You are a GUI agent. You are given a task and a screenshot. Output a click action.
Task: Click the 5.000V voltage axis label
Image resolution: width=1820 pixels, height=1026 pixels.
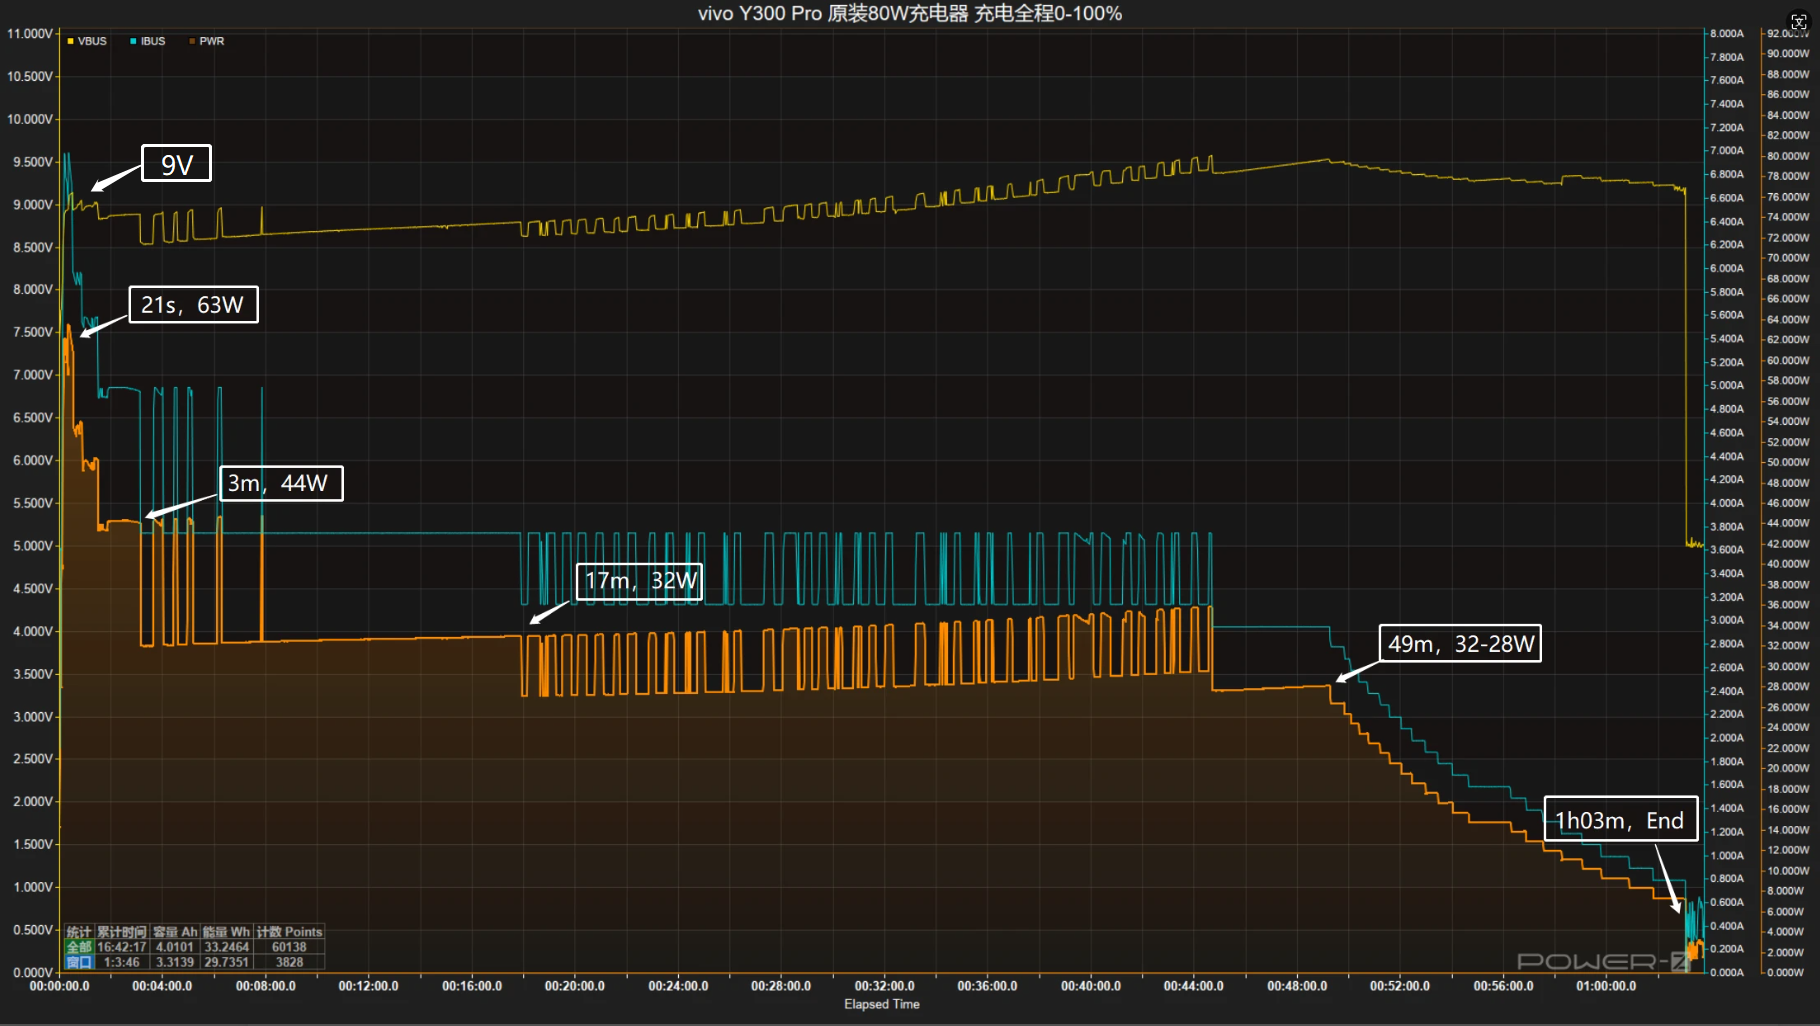coord(33,546)
